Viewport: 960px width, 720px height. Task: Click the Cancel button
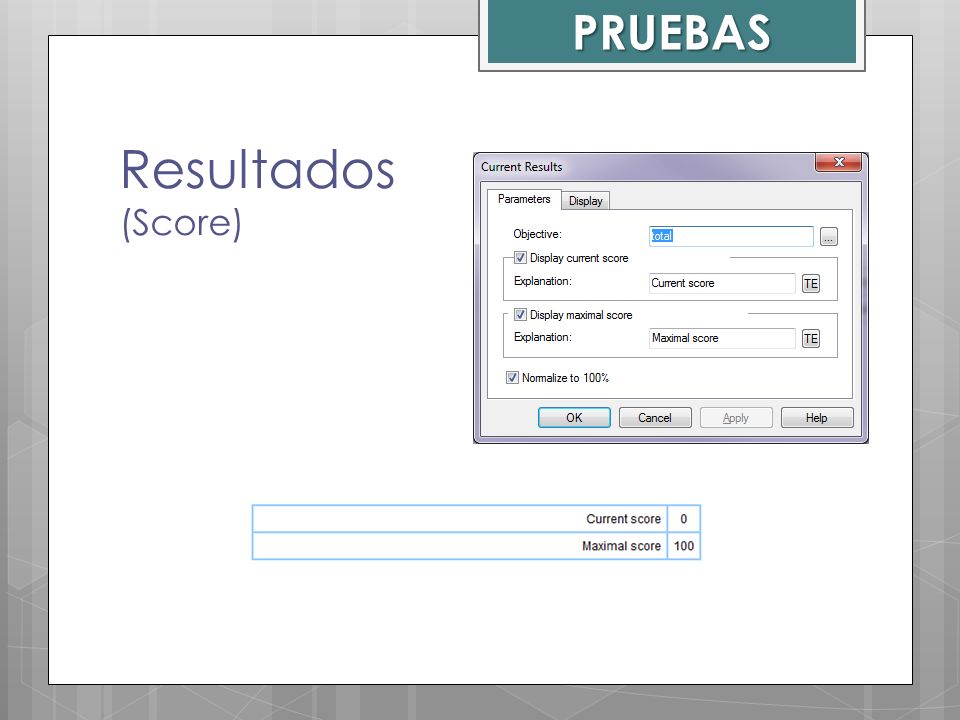655,418
